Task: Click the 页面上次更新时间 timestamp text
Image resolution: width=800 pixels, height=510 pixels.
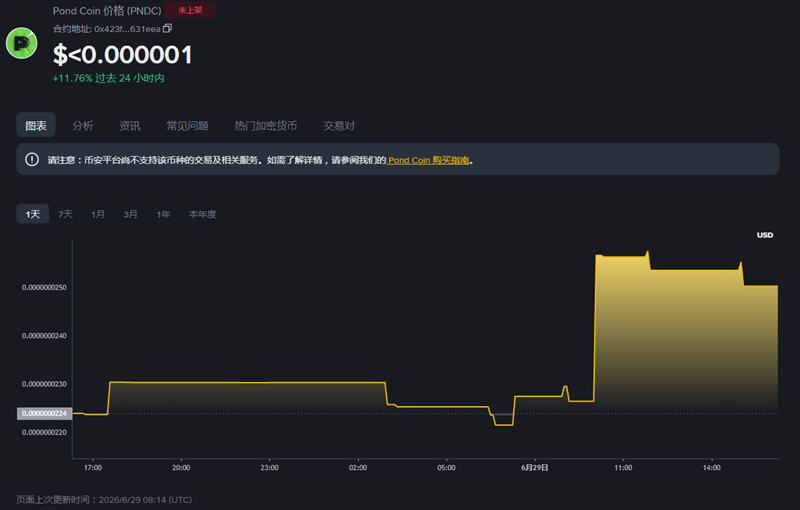Action: (x=104, y=500)
